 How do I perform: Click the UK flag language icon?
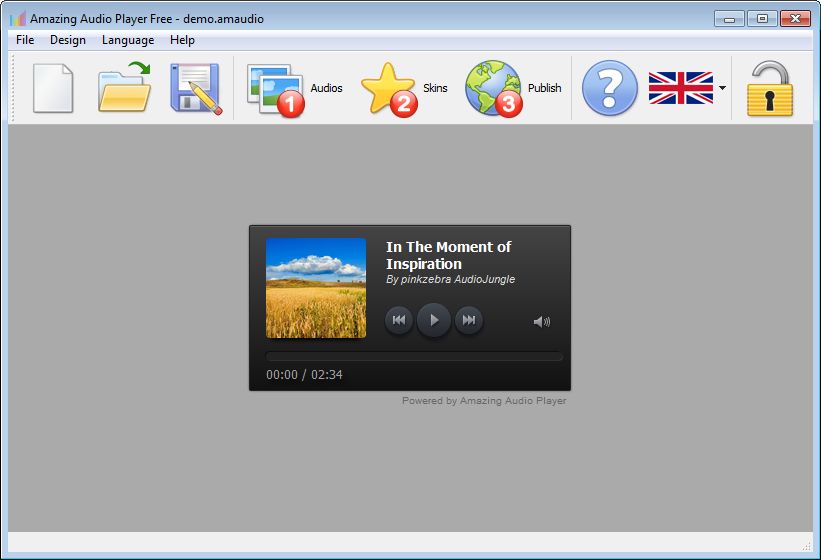[x=681, y=88]
